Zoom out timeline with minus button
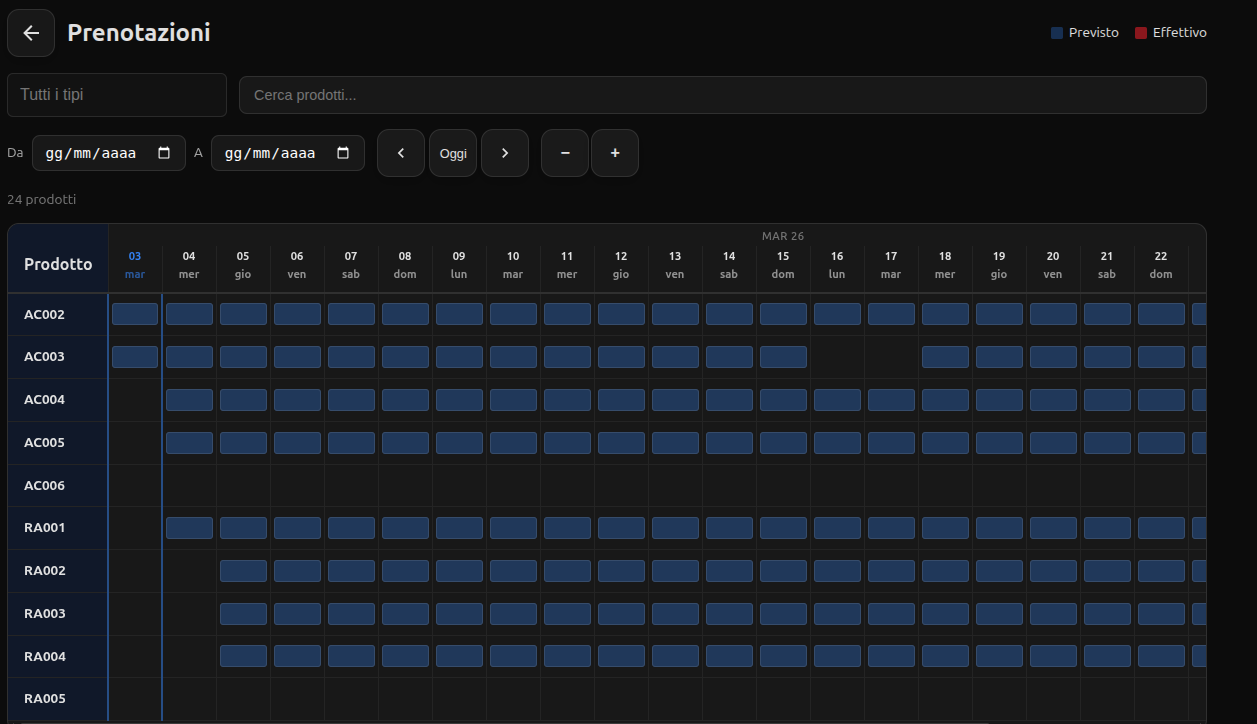 coord(565,153)
